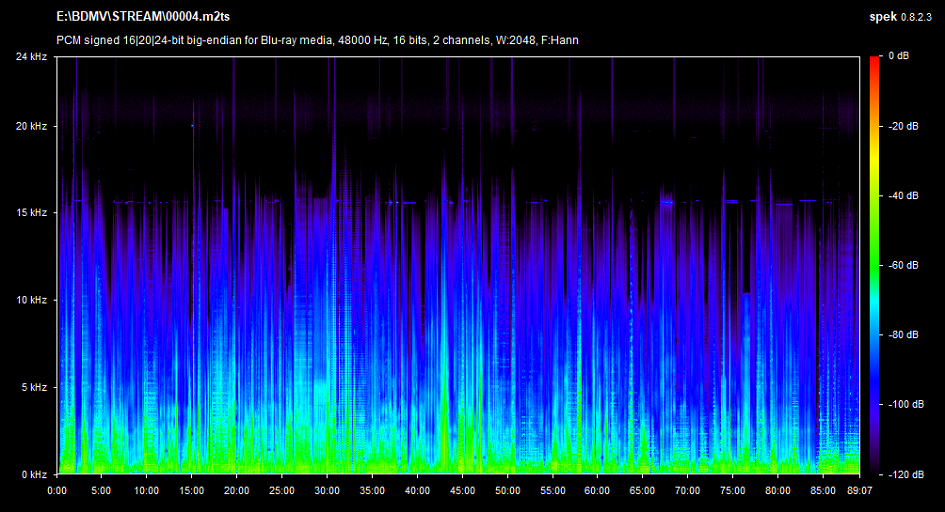Click the -120 dB scale label

pos(905,473)
